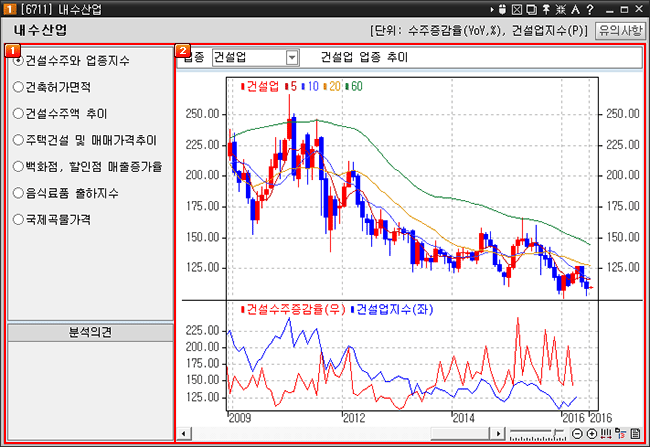Click the chart data count icon
650x447 pixels.
tap(621, 434)
